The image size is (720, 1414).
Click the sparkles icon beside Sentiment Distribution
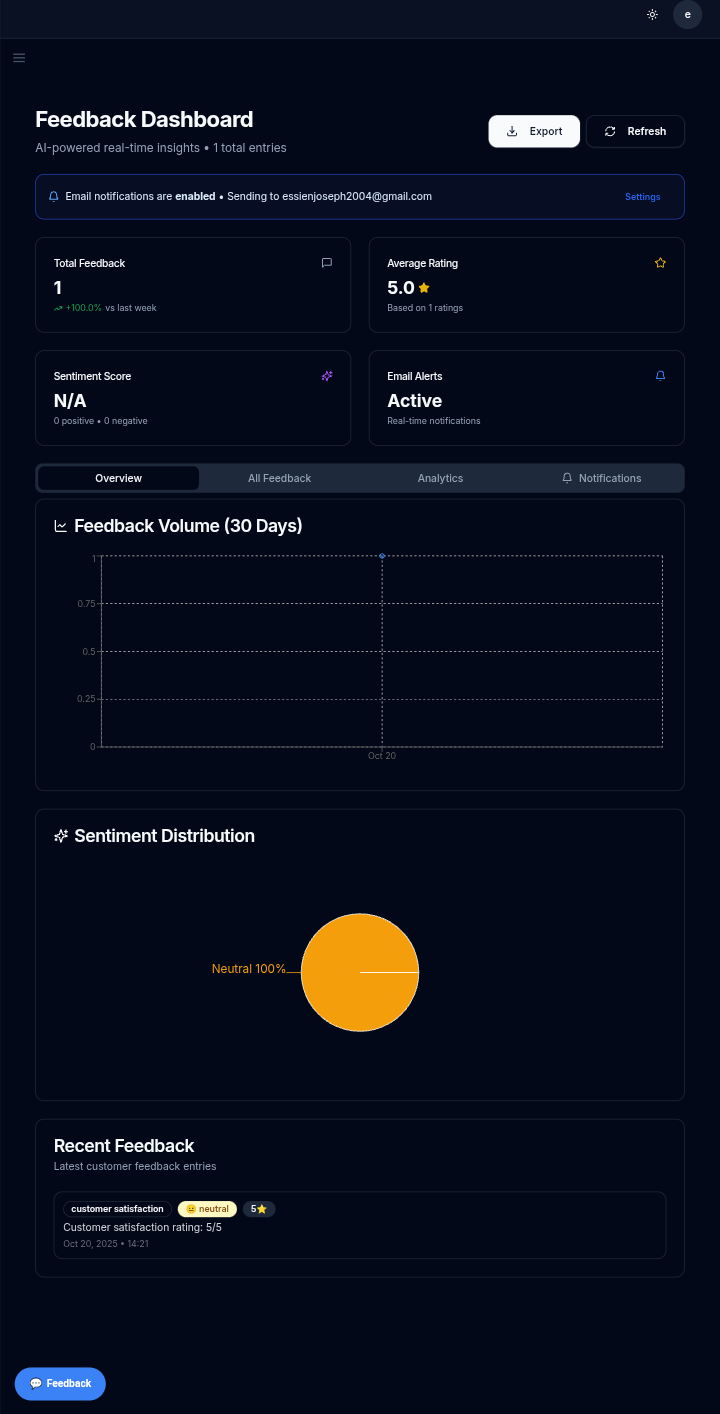coord(60,835)
